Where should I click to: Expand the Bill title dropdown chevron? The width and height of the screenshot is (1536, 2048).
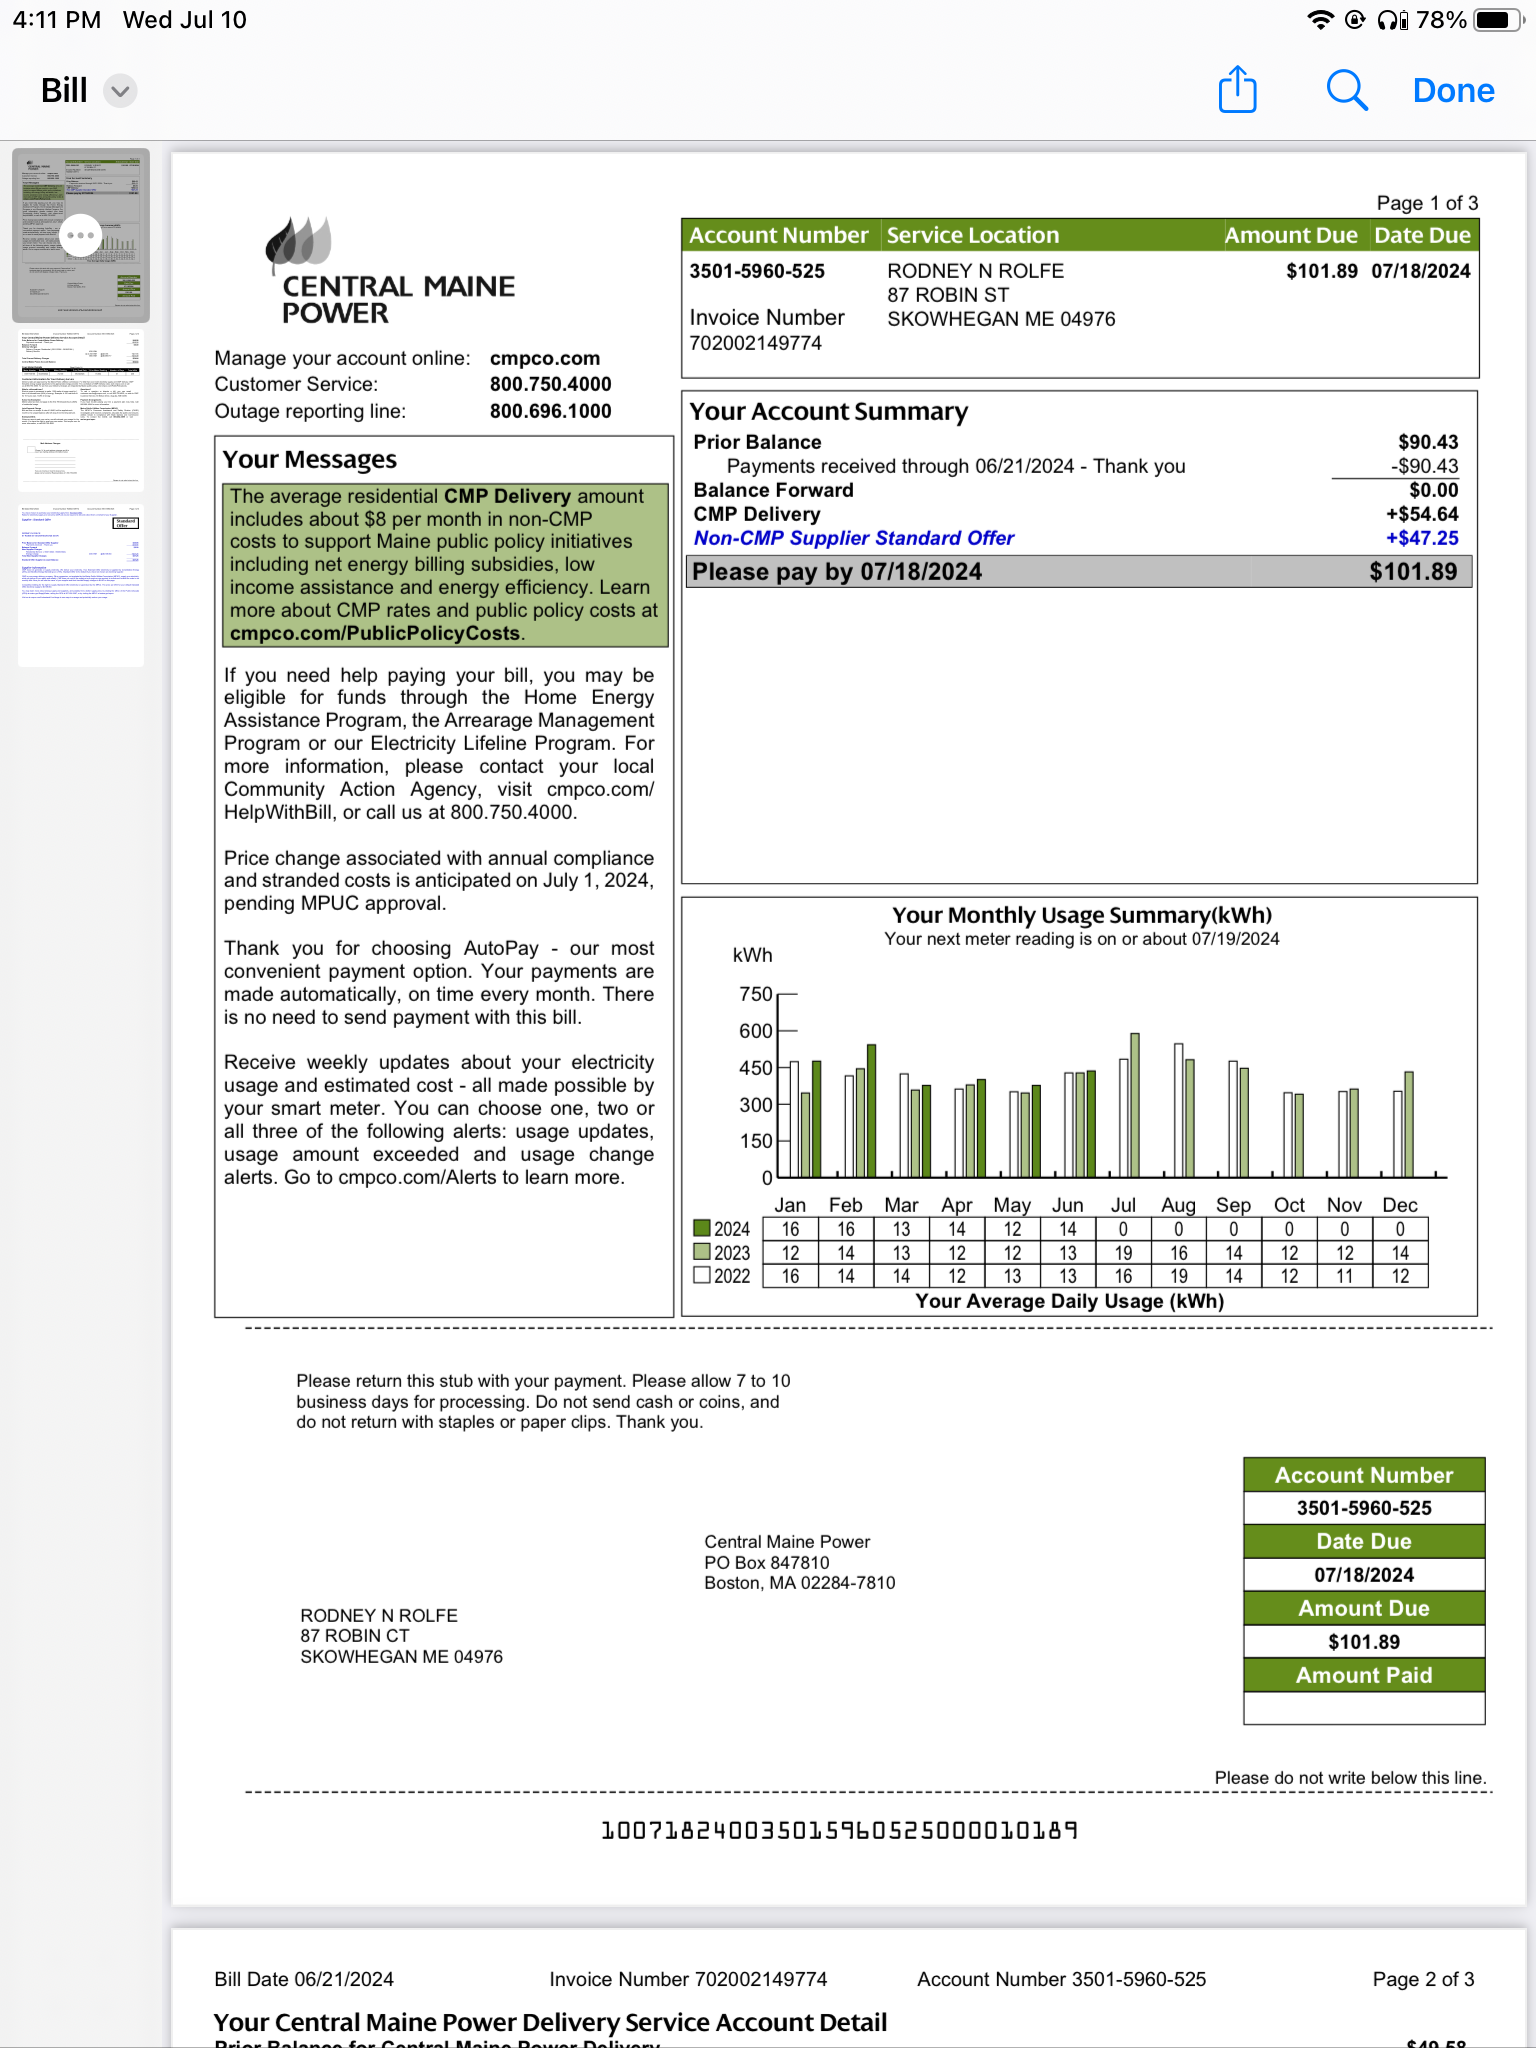coord(120,91)
